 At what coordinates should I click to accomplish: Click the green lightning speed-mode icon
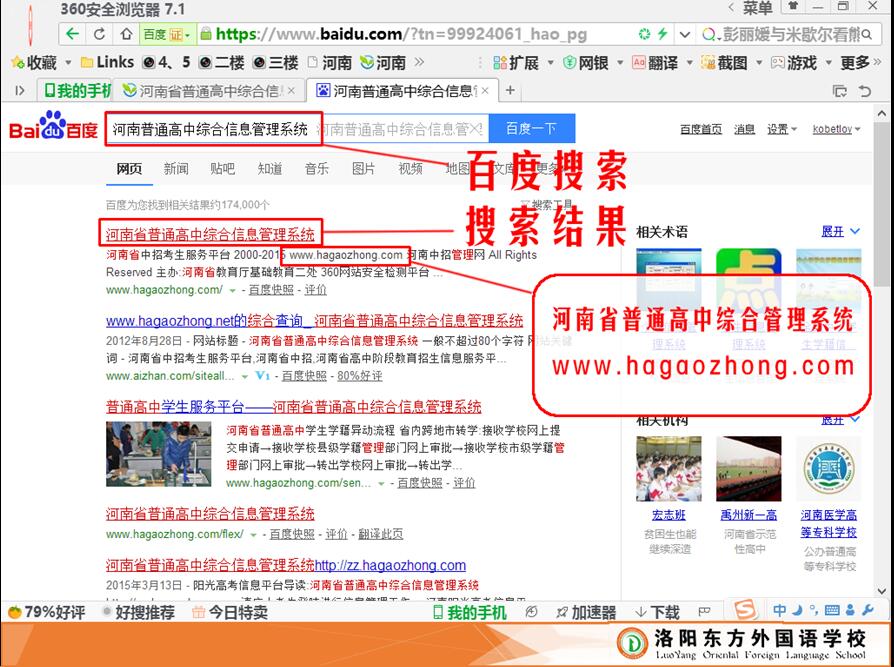pos(662,34)
